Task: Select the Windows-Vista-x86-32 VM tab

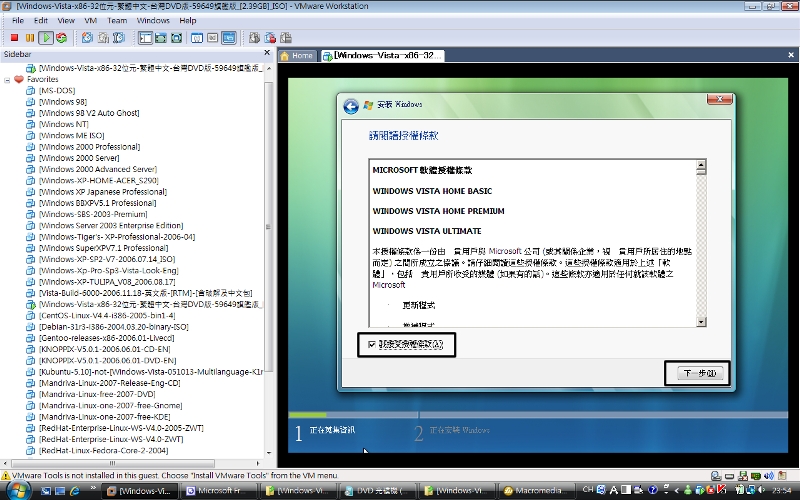Action: click(x=383, y=56)
